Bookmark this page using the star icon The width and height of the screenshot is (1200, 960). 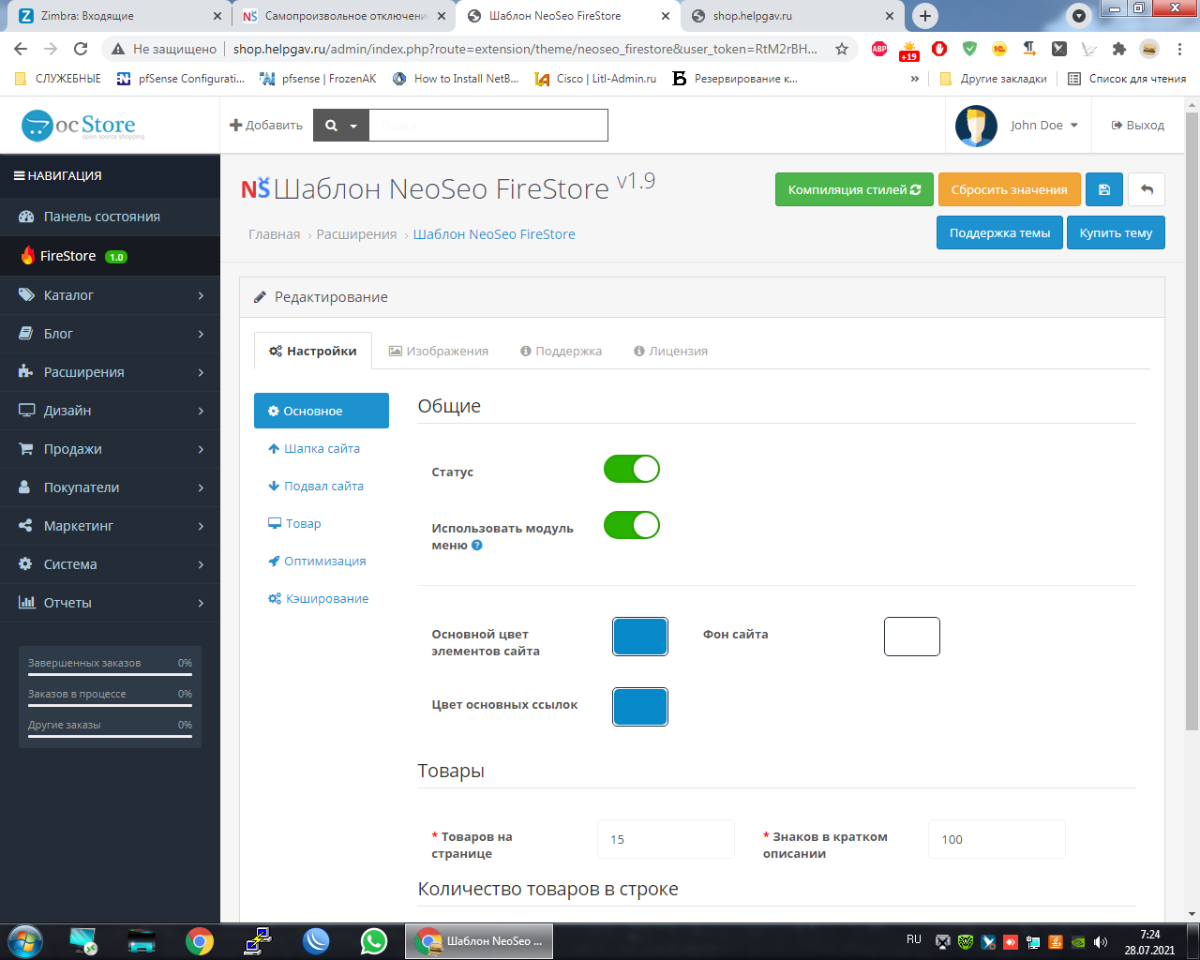coord(842,48)
